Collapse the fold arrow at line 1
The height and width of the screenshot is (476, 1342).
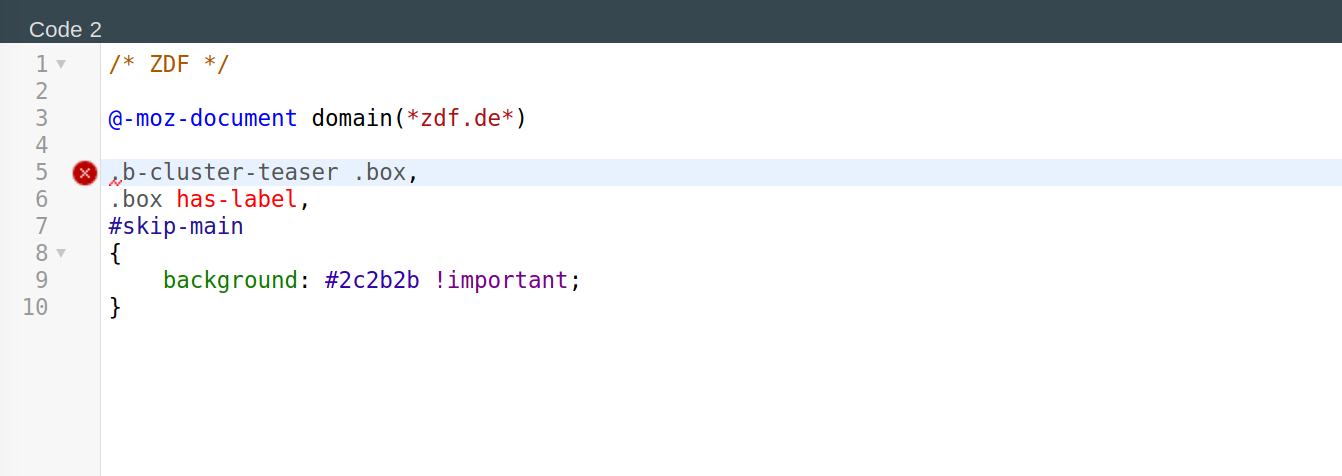coord(61,65)
